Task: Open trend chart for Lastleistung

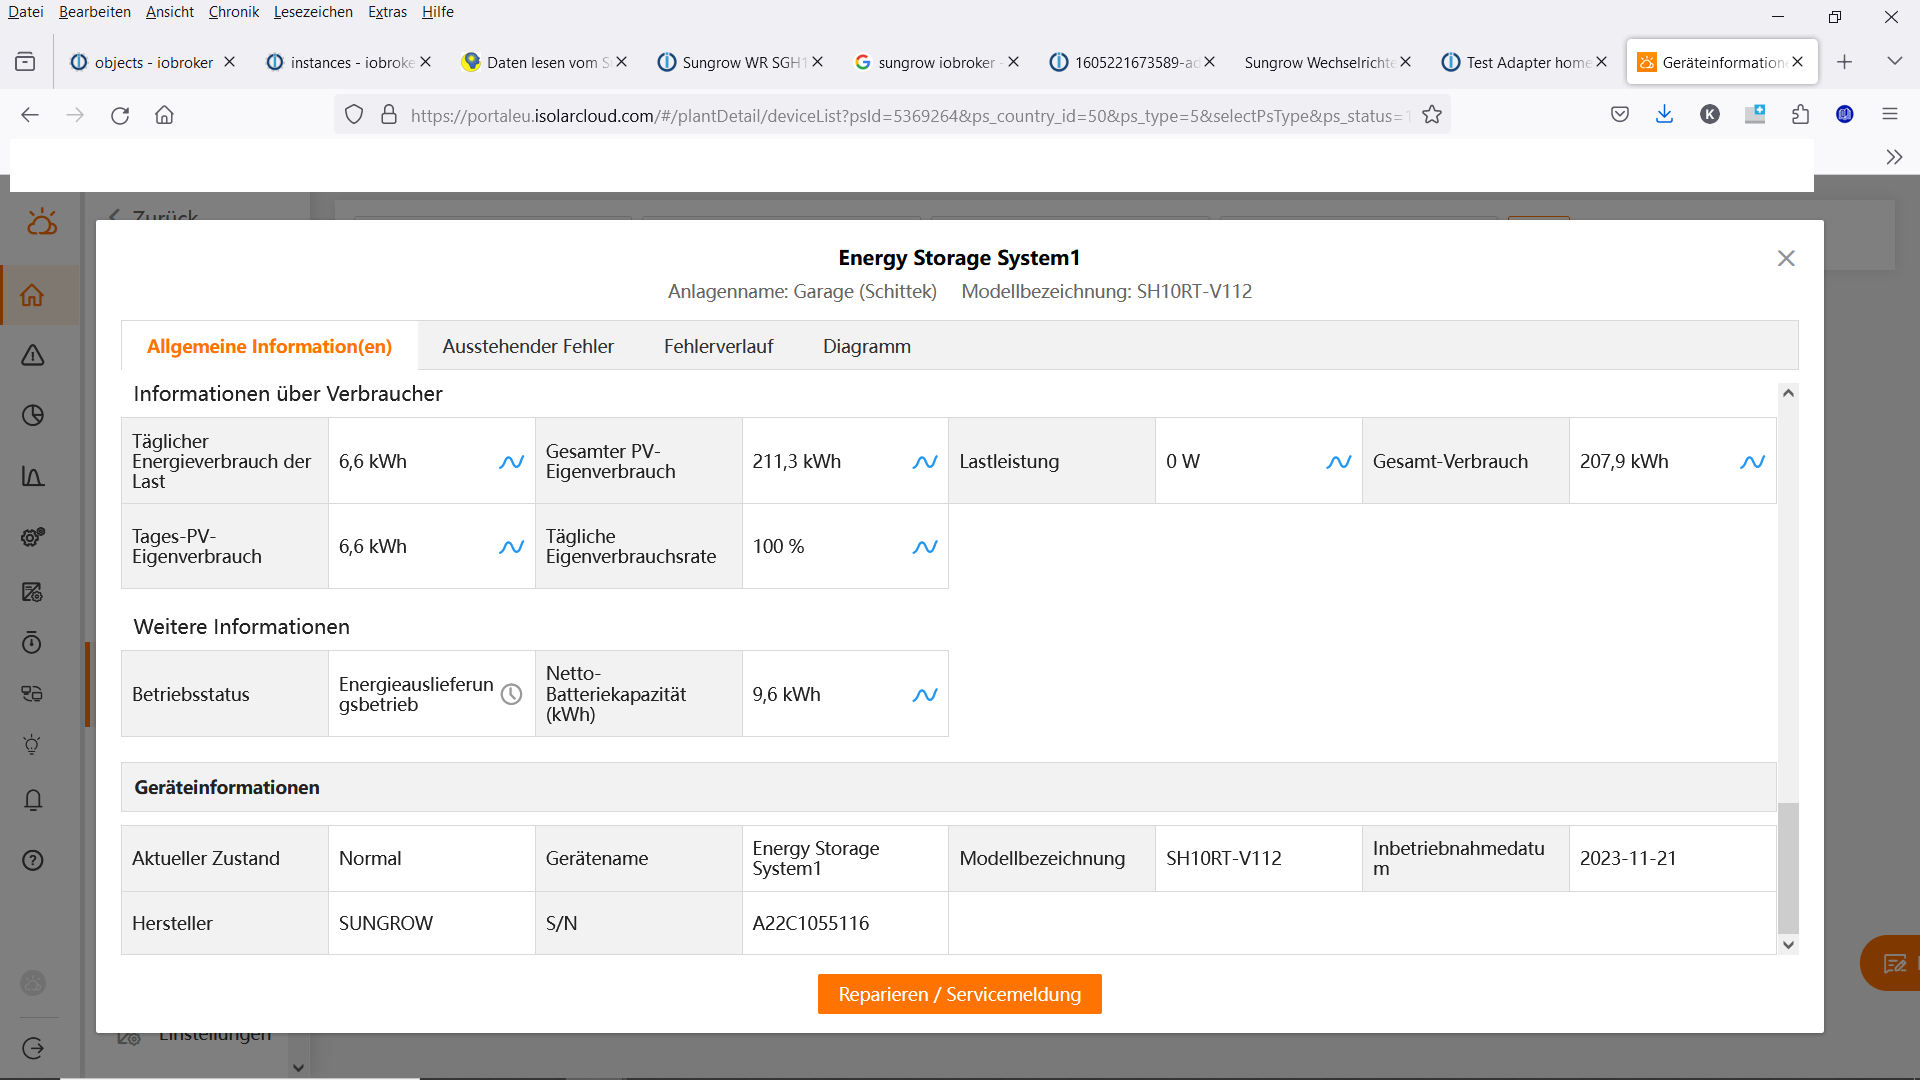Action: pos(1339,462)
